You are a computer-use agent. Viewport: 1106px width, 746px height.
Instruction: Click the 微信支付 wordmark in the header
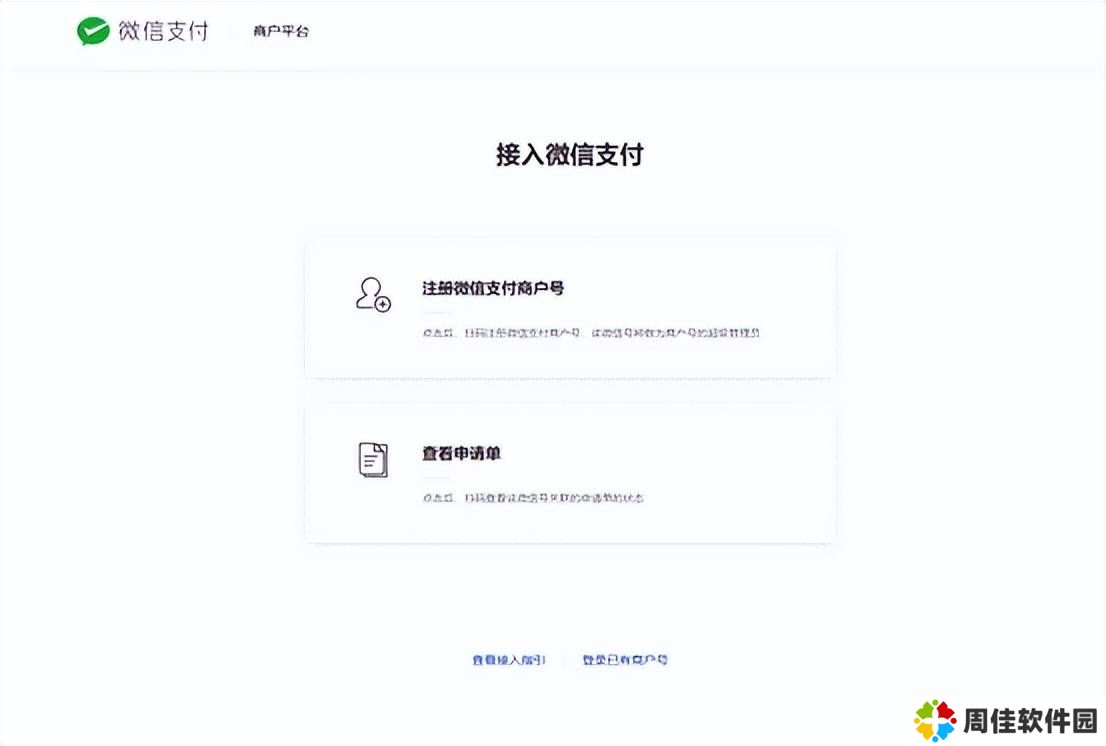coord(164,31)
